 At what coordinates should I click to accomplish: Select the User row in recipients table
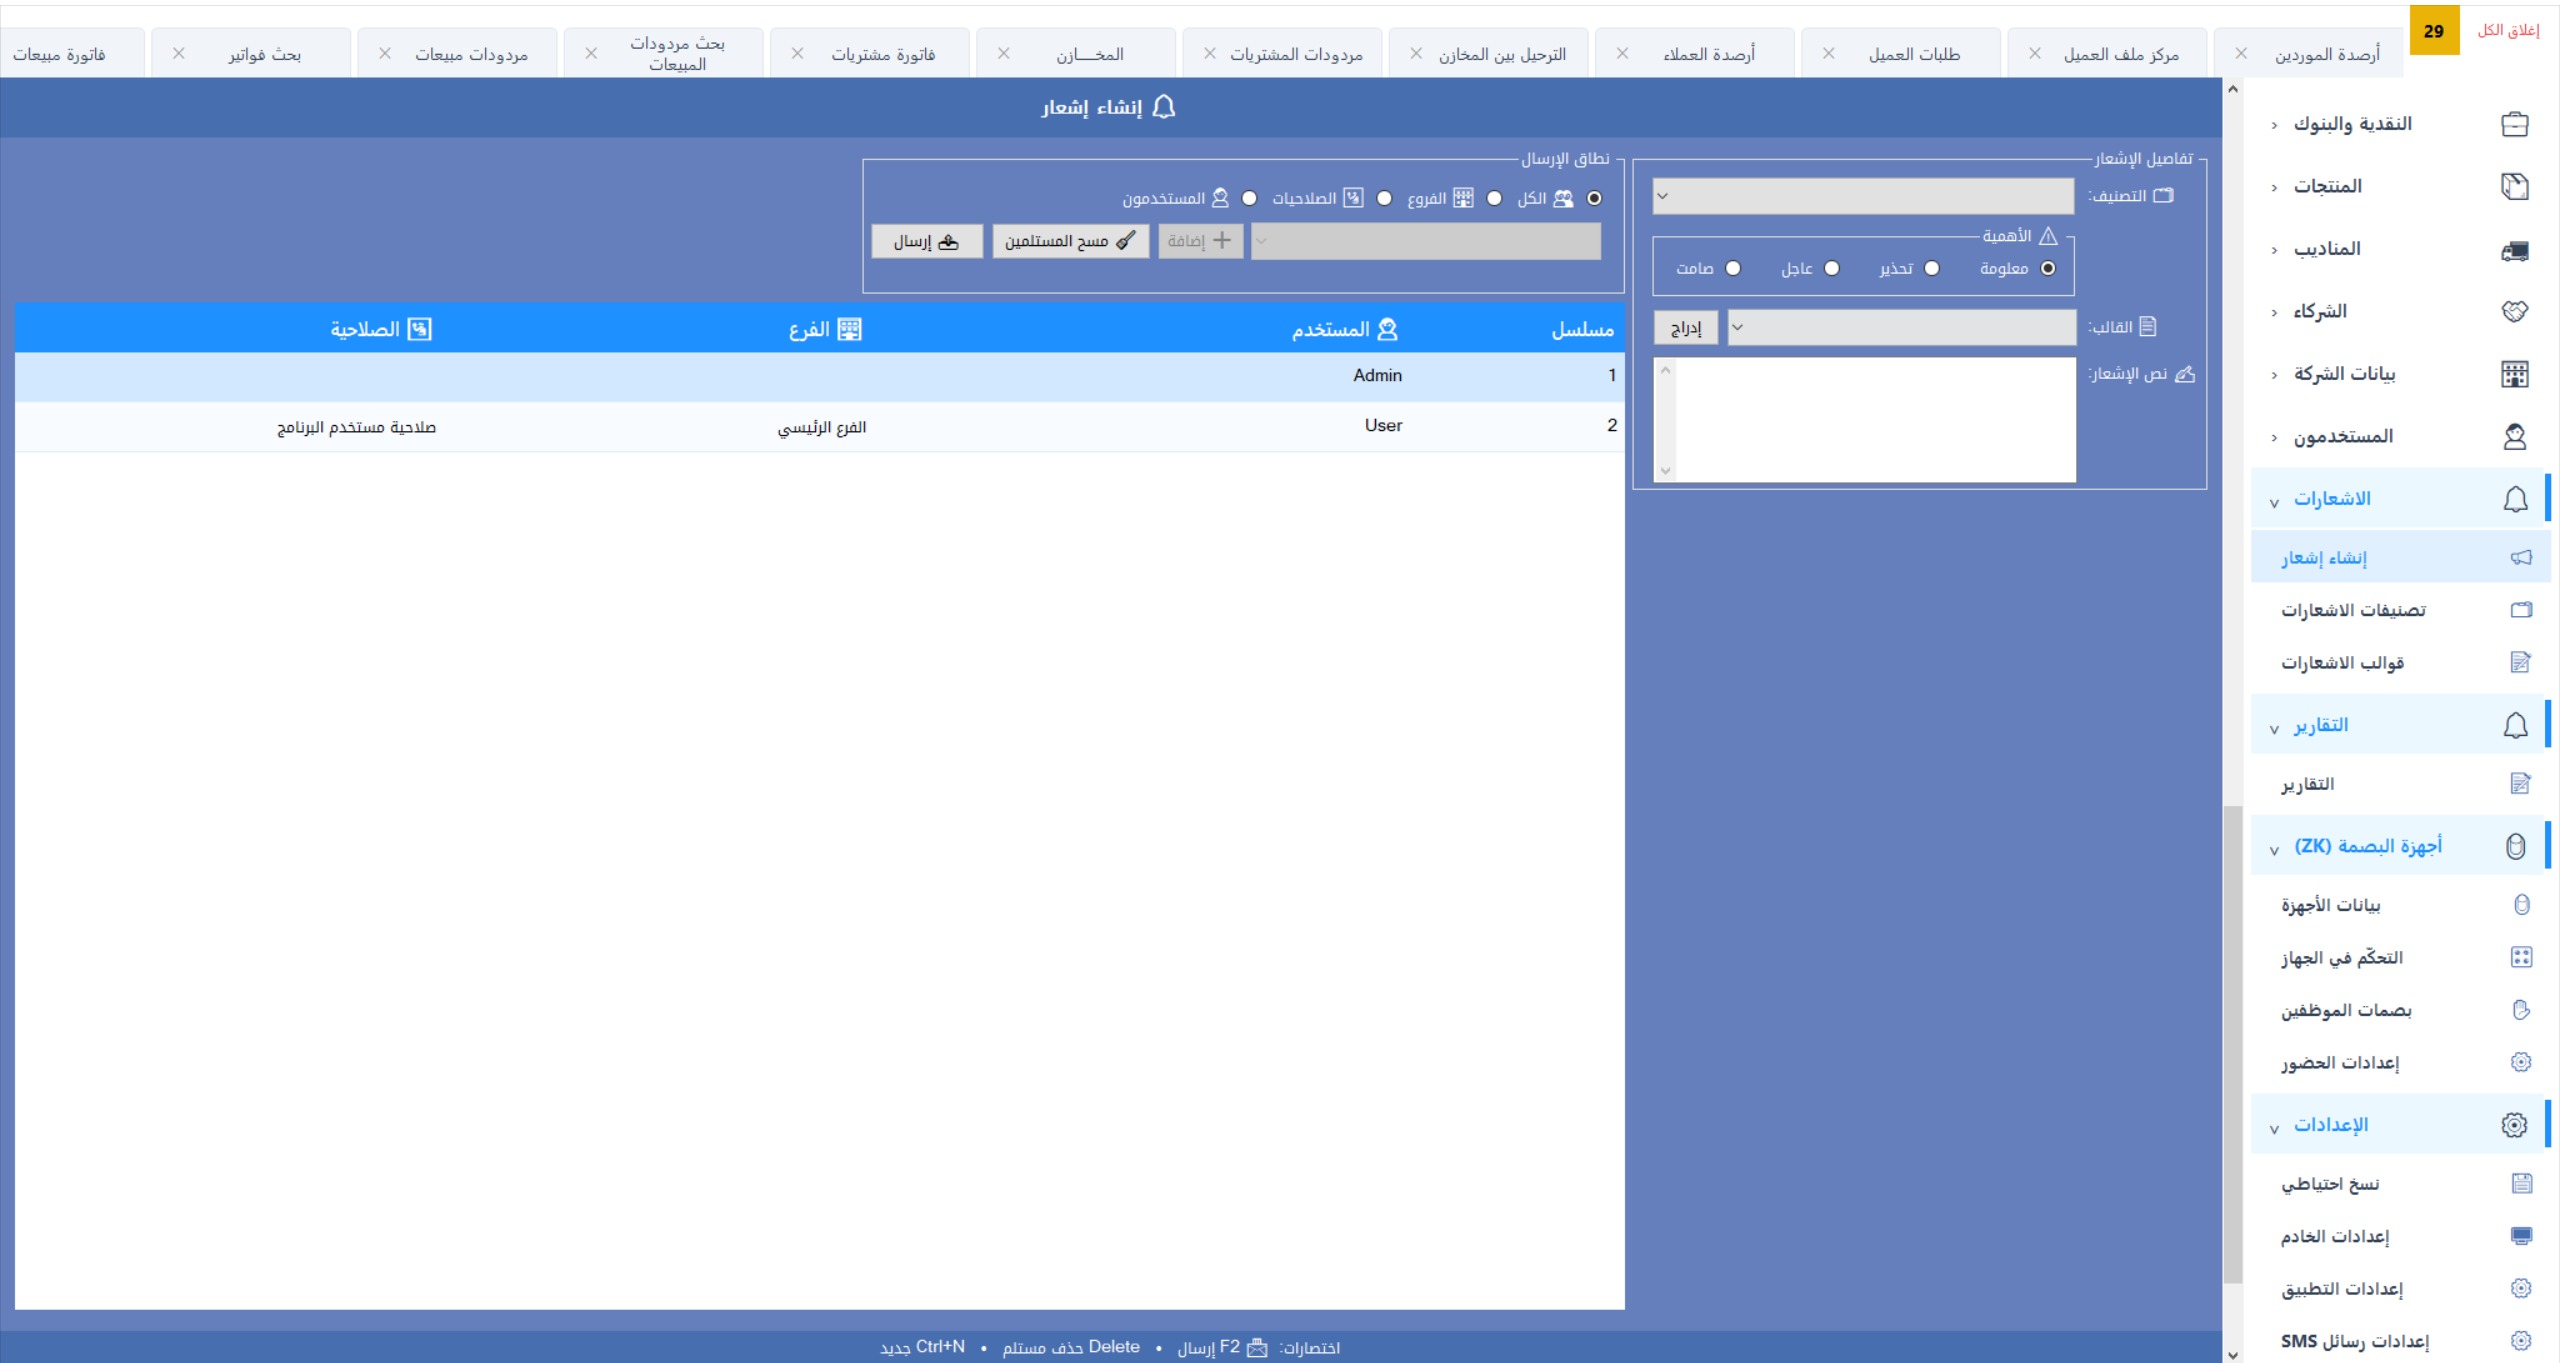coord(819,426)
